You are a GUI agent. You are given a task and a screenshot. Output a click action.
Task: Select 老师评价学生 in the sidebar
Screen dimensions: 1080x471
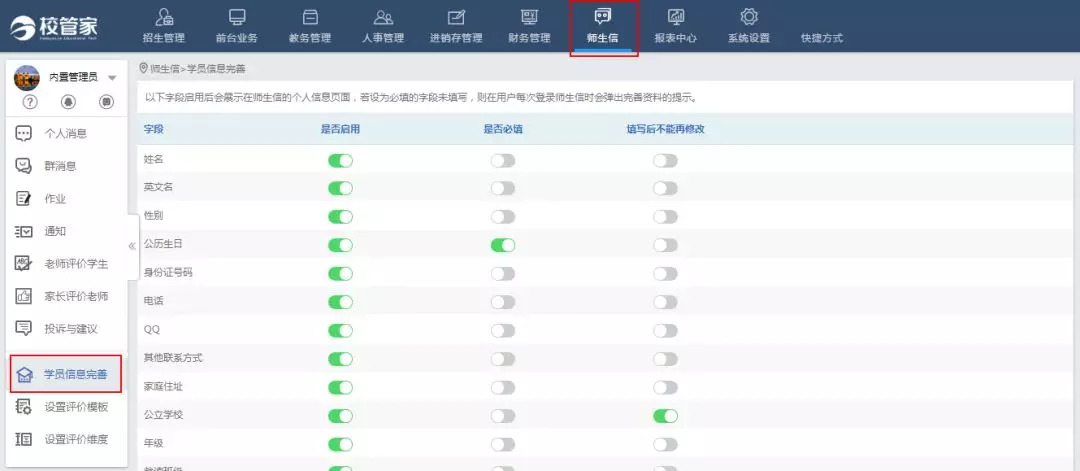click(75, 264)
